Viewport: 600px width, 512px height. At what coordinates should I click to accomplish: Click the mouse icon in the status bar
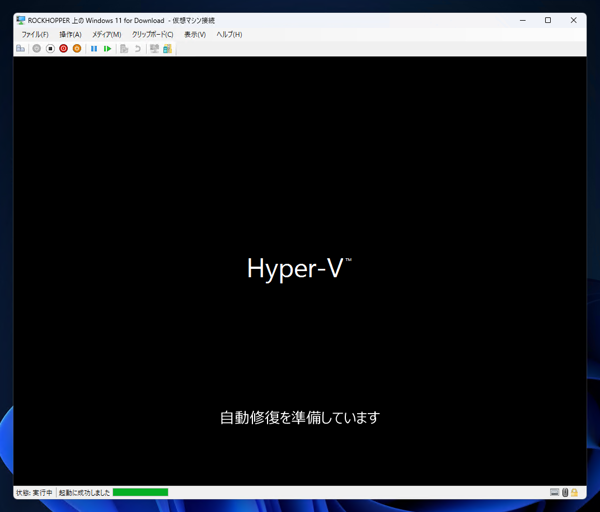pyautogui.click(x=565, y=492)
